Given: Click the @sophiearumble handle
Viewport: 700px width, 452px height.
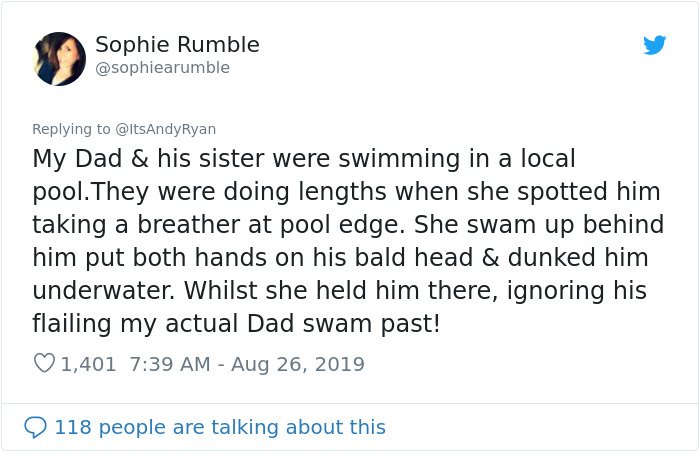Looking at the screenshot, I should [162, 68].
